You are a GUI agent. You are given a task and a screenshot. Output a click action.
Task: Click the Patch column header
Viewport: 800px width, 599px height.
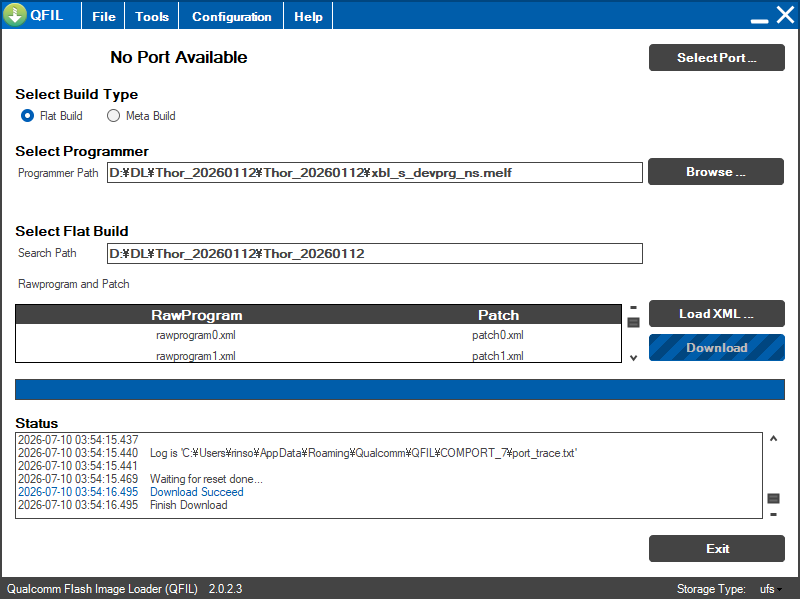coord(498,315)
